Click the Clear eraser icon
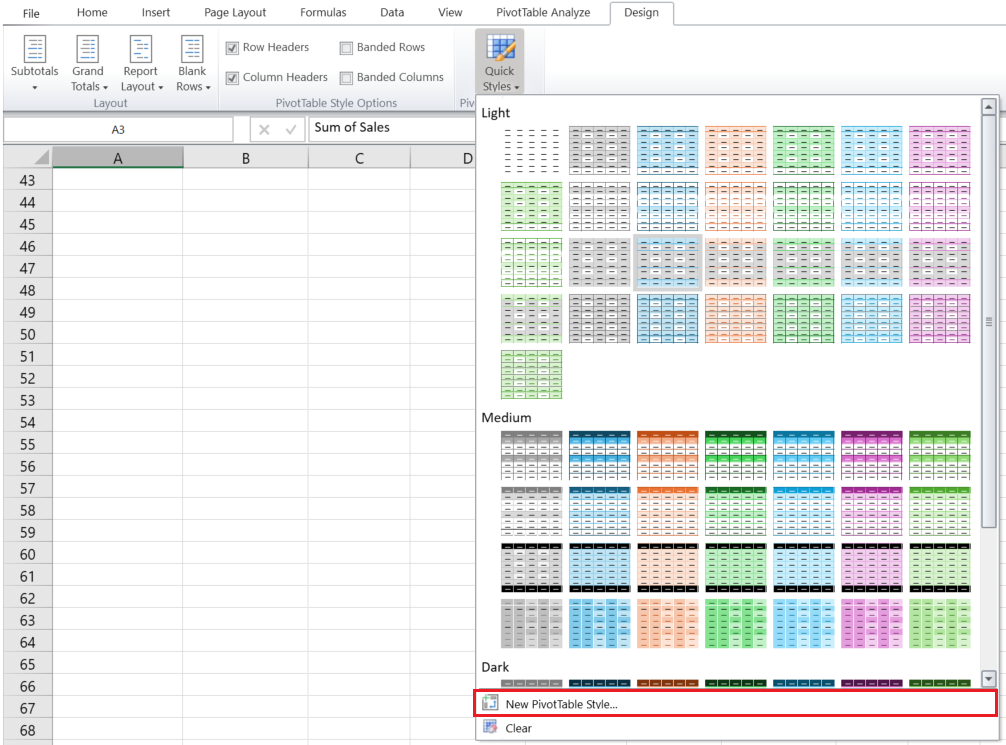1006x745 pixels. (x=490, y=727)
